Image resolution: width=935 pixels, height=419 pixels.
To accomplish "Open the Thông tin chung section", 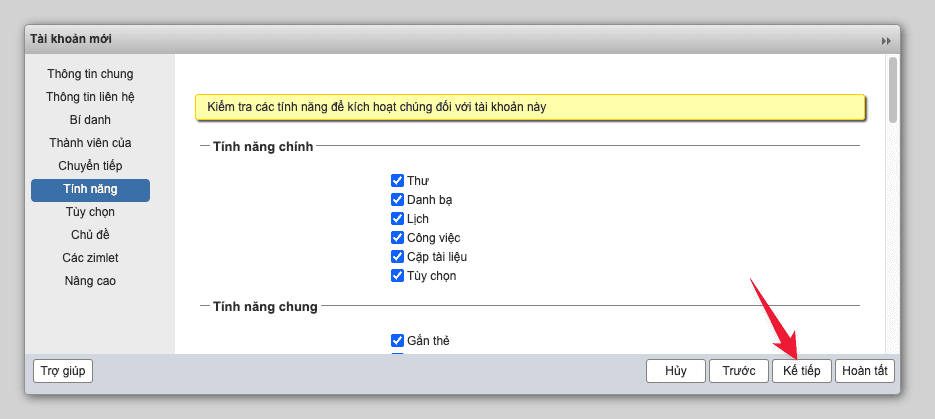I will pos(90,74).
